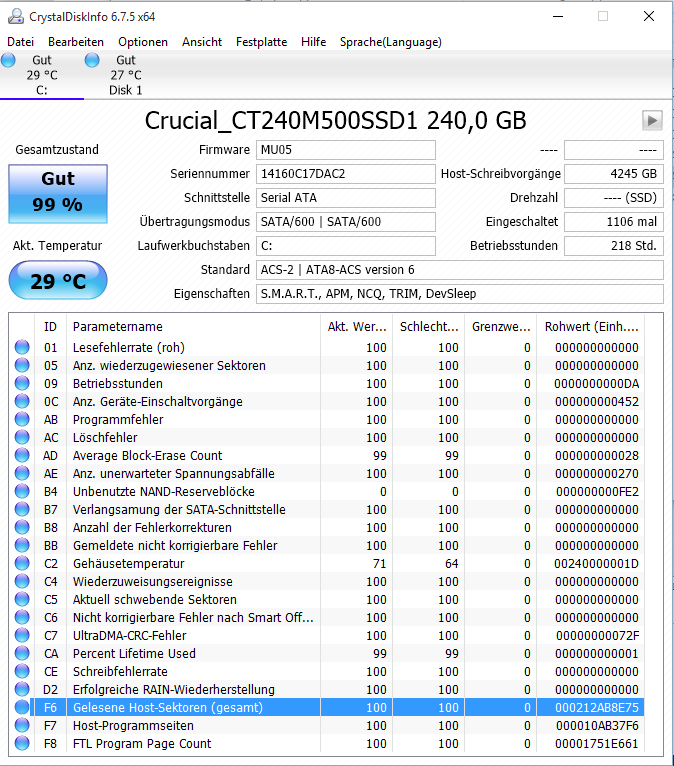Click the Rohwert column header
674x766 pixels.
click(591, 326)
